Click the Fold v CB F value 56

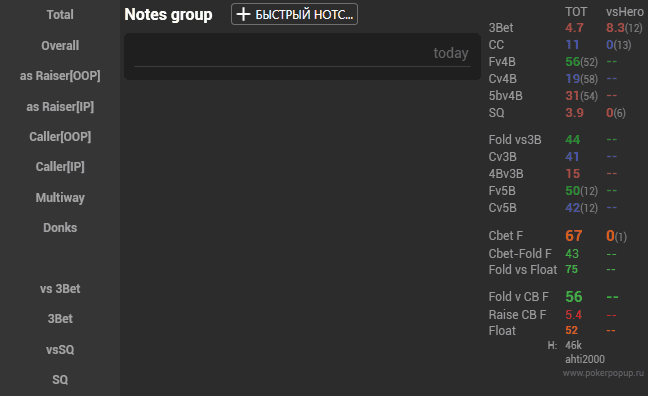coord(574,296)
